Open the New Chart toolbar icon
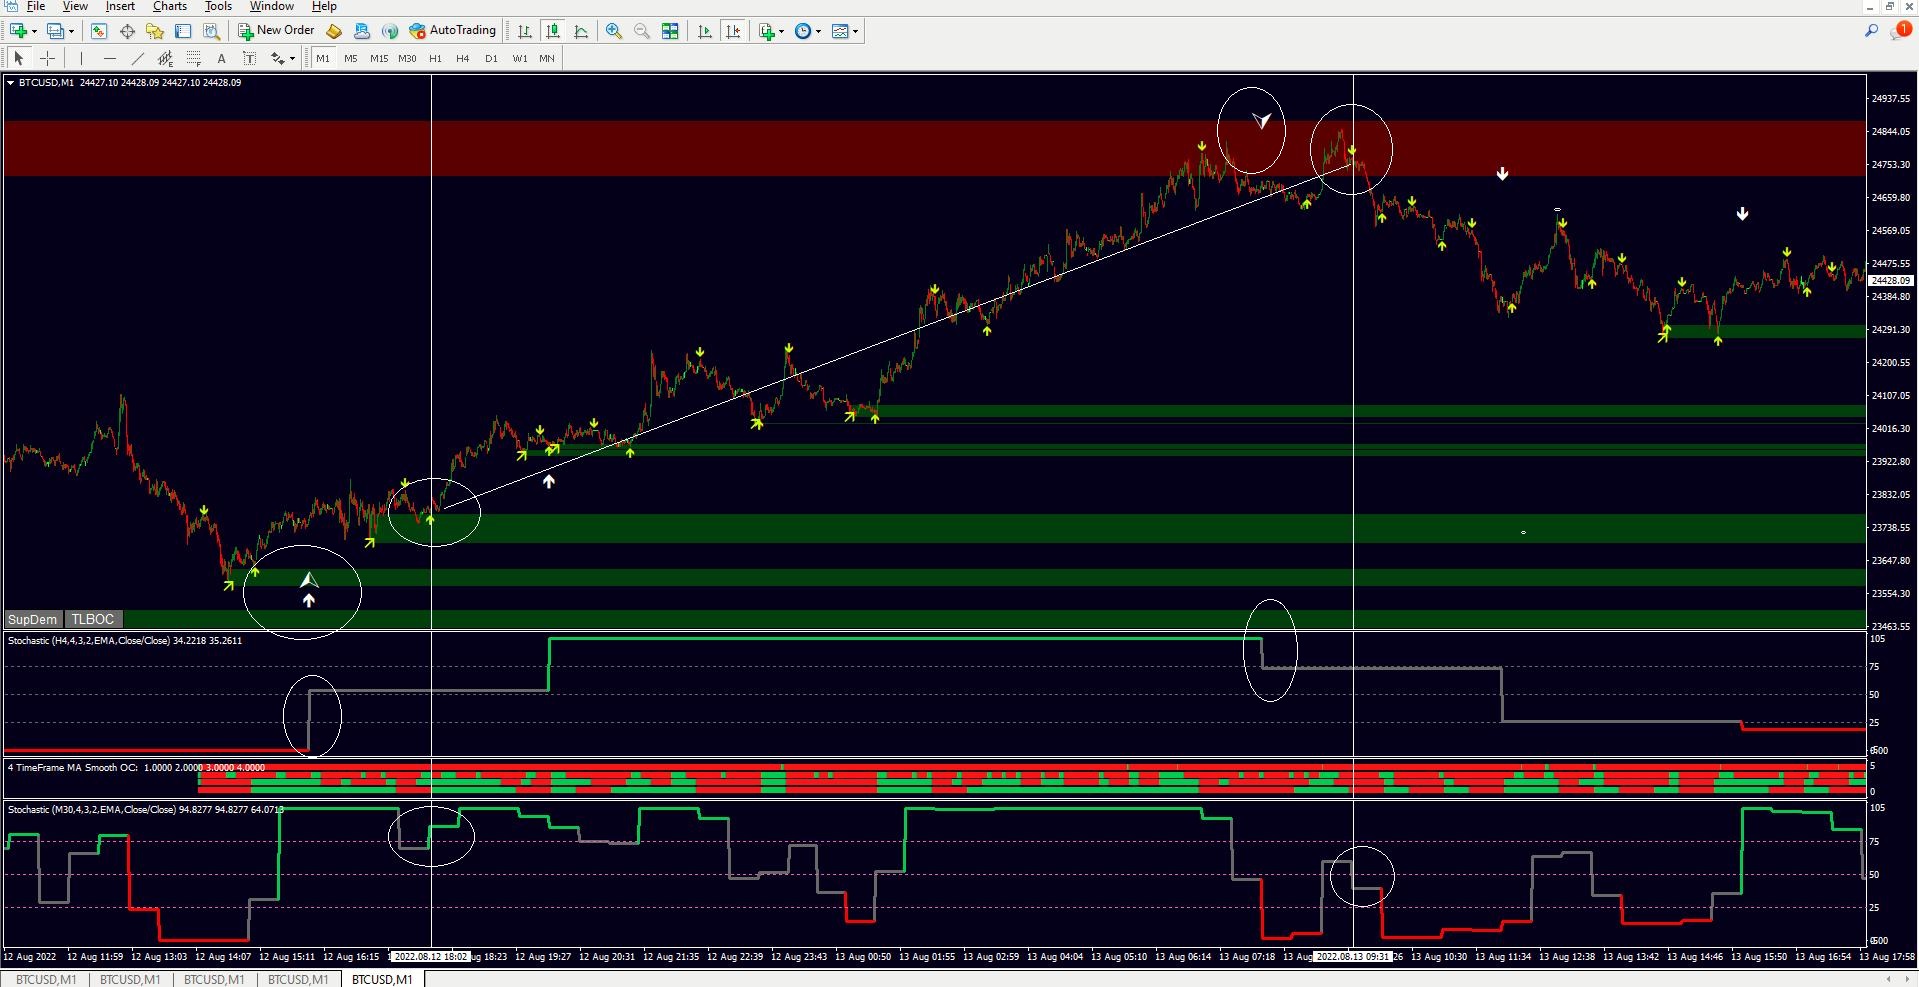Image resolution: width=1919 pixels, height=987 pixels. point(18,31)
